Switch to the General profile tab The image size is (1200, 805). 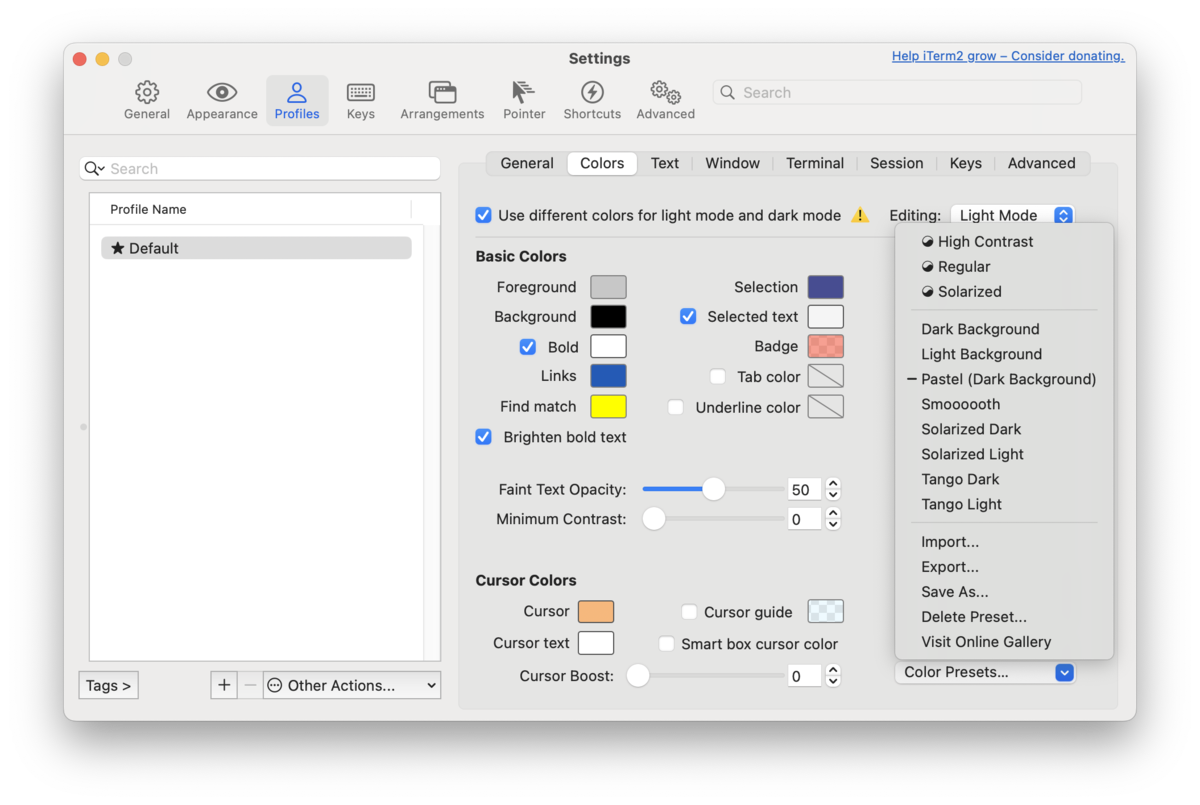click(527, 163)
